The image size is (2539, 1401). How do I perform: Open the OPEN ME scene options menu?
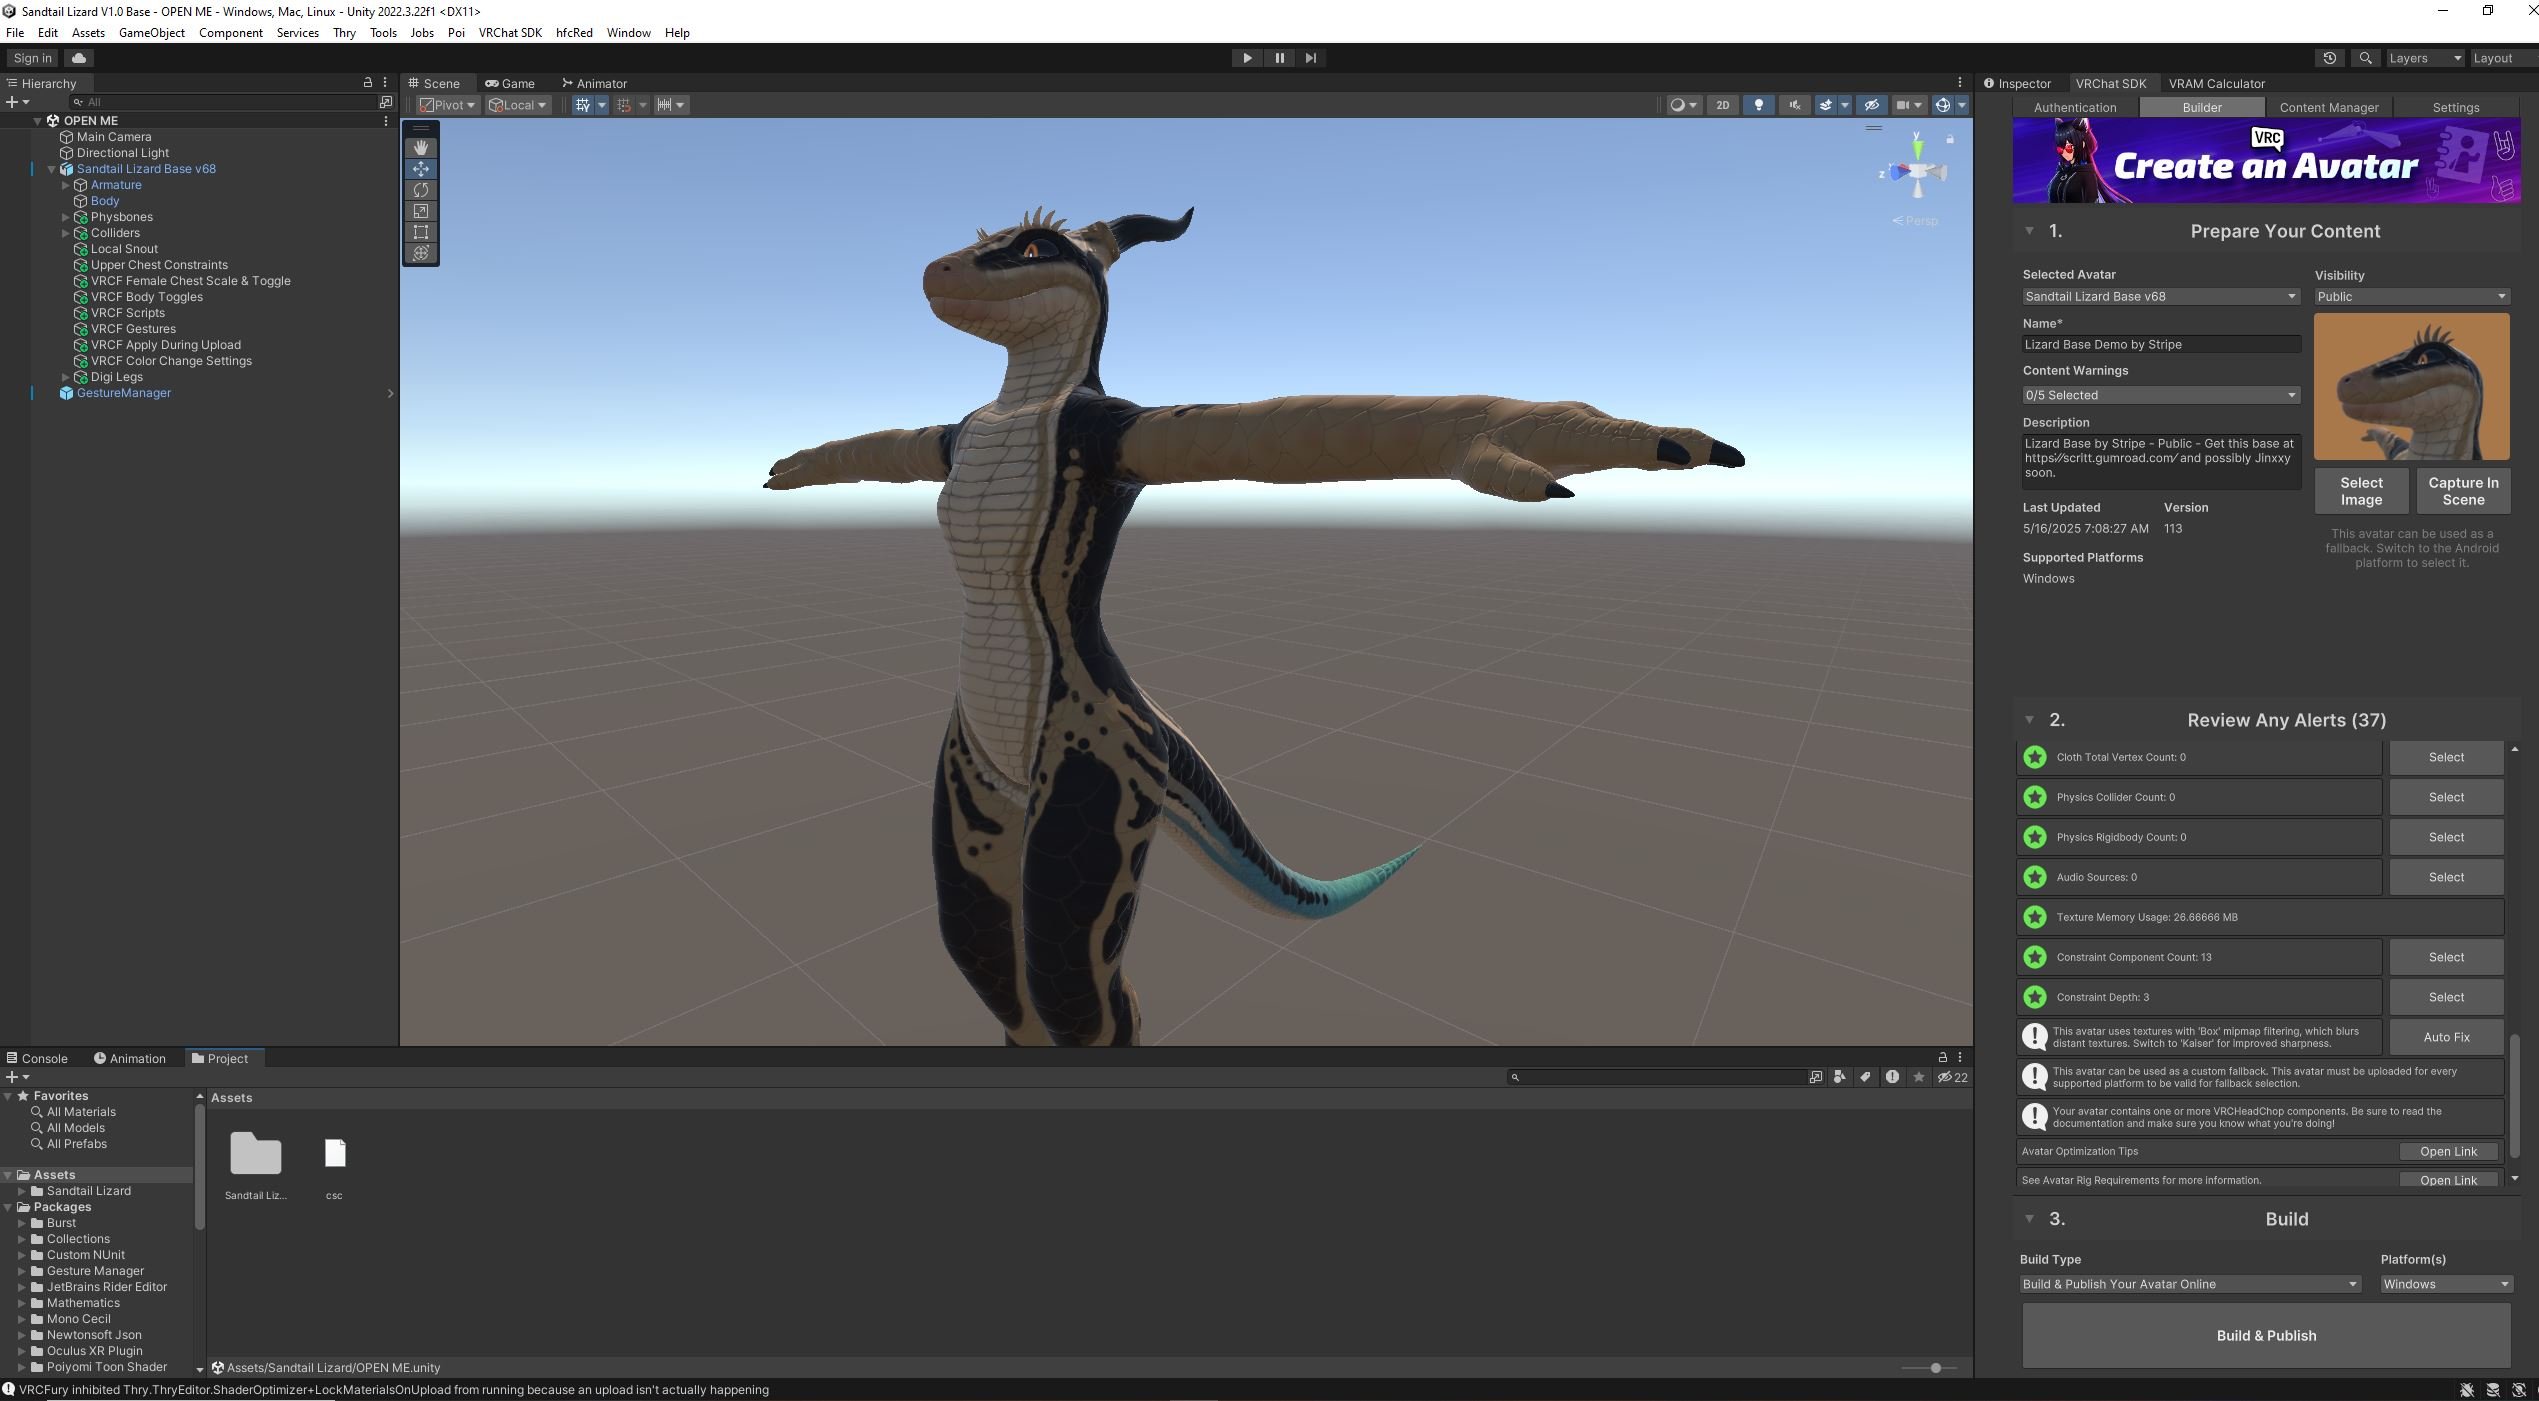386,121
